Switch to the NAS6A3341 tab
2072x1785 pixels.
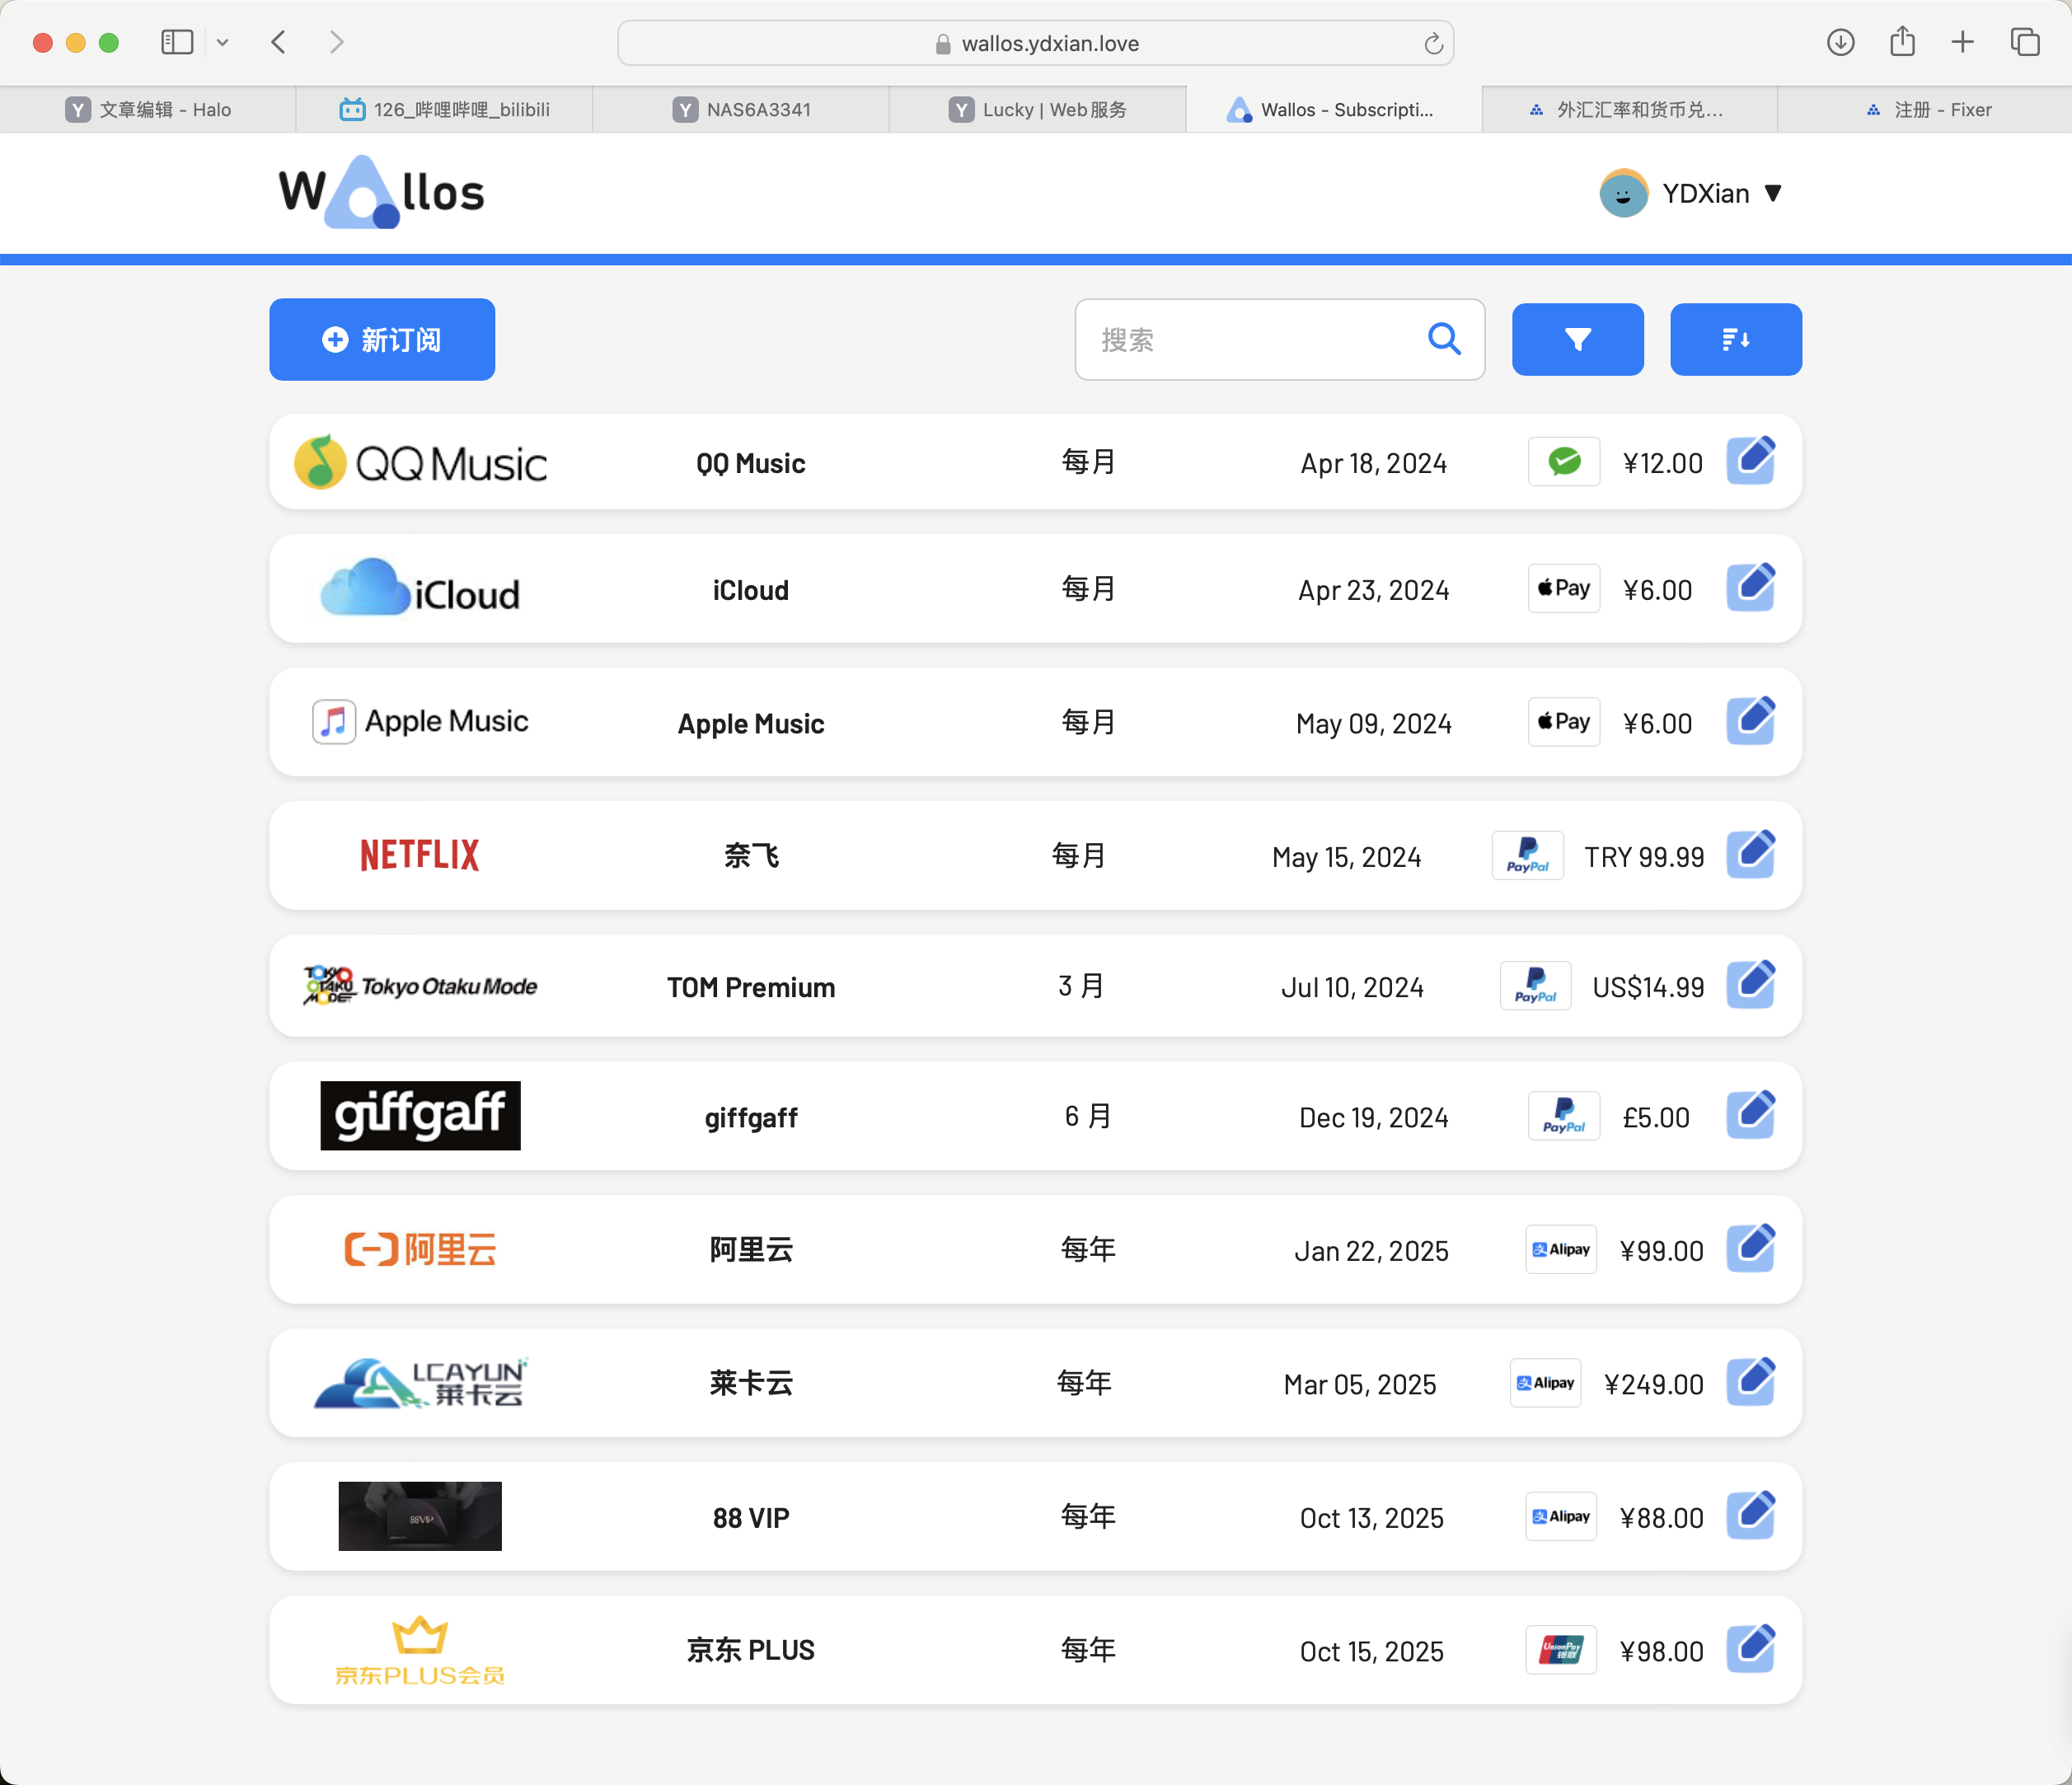741,110
